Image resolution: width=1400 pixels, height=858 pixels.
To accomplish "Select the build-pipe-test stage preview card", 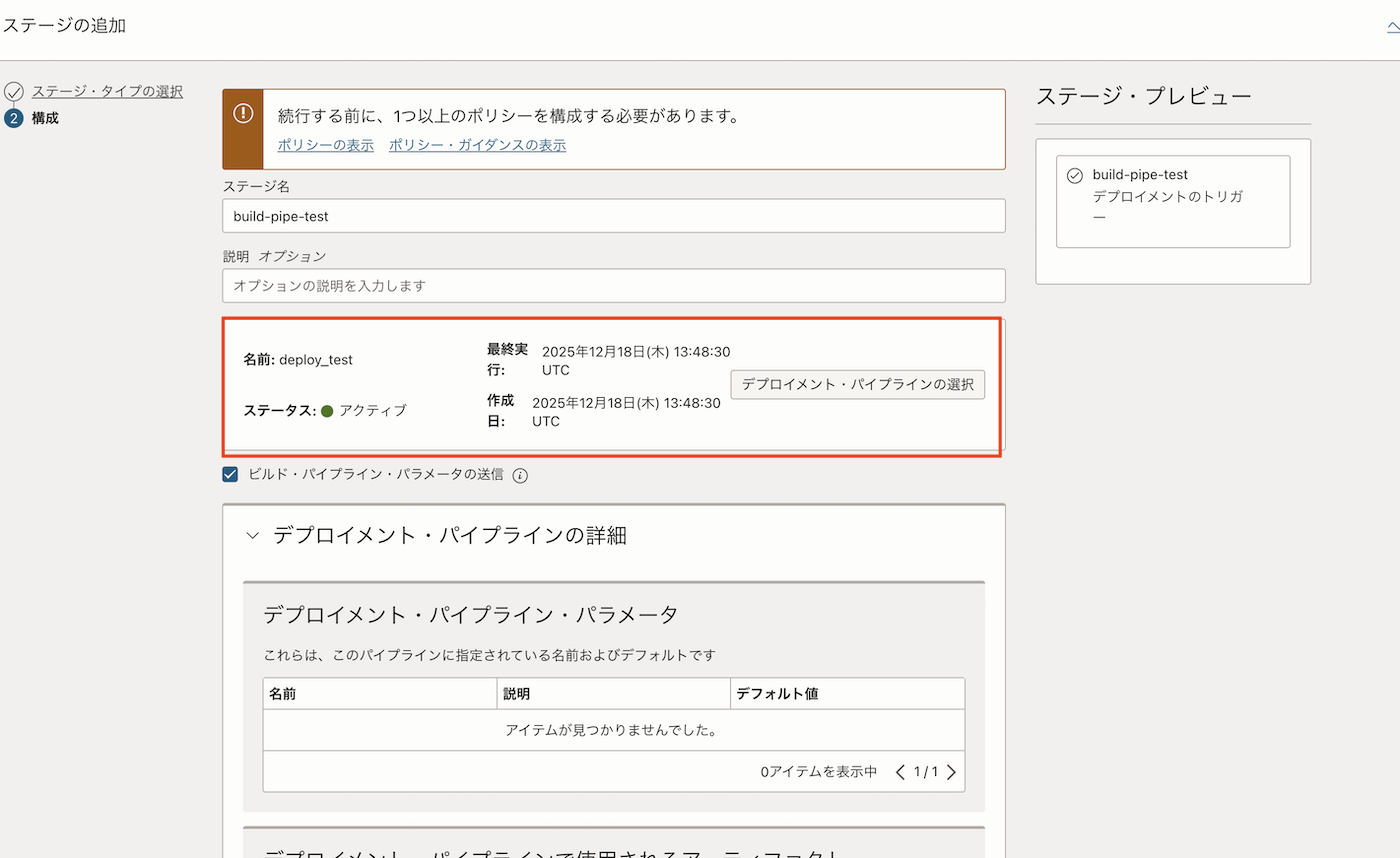I will (1172, 201).
